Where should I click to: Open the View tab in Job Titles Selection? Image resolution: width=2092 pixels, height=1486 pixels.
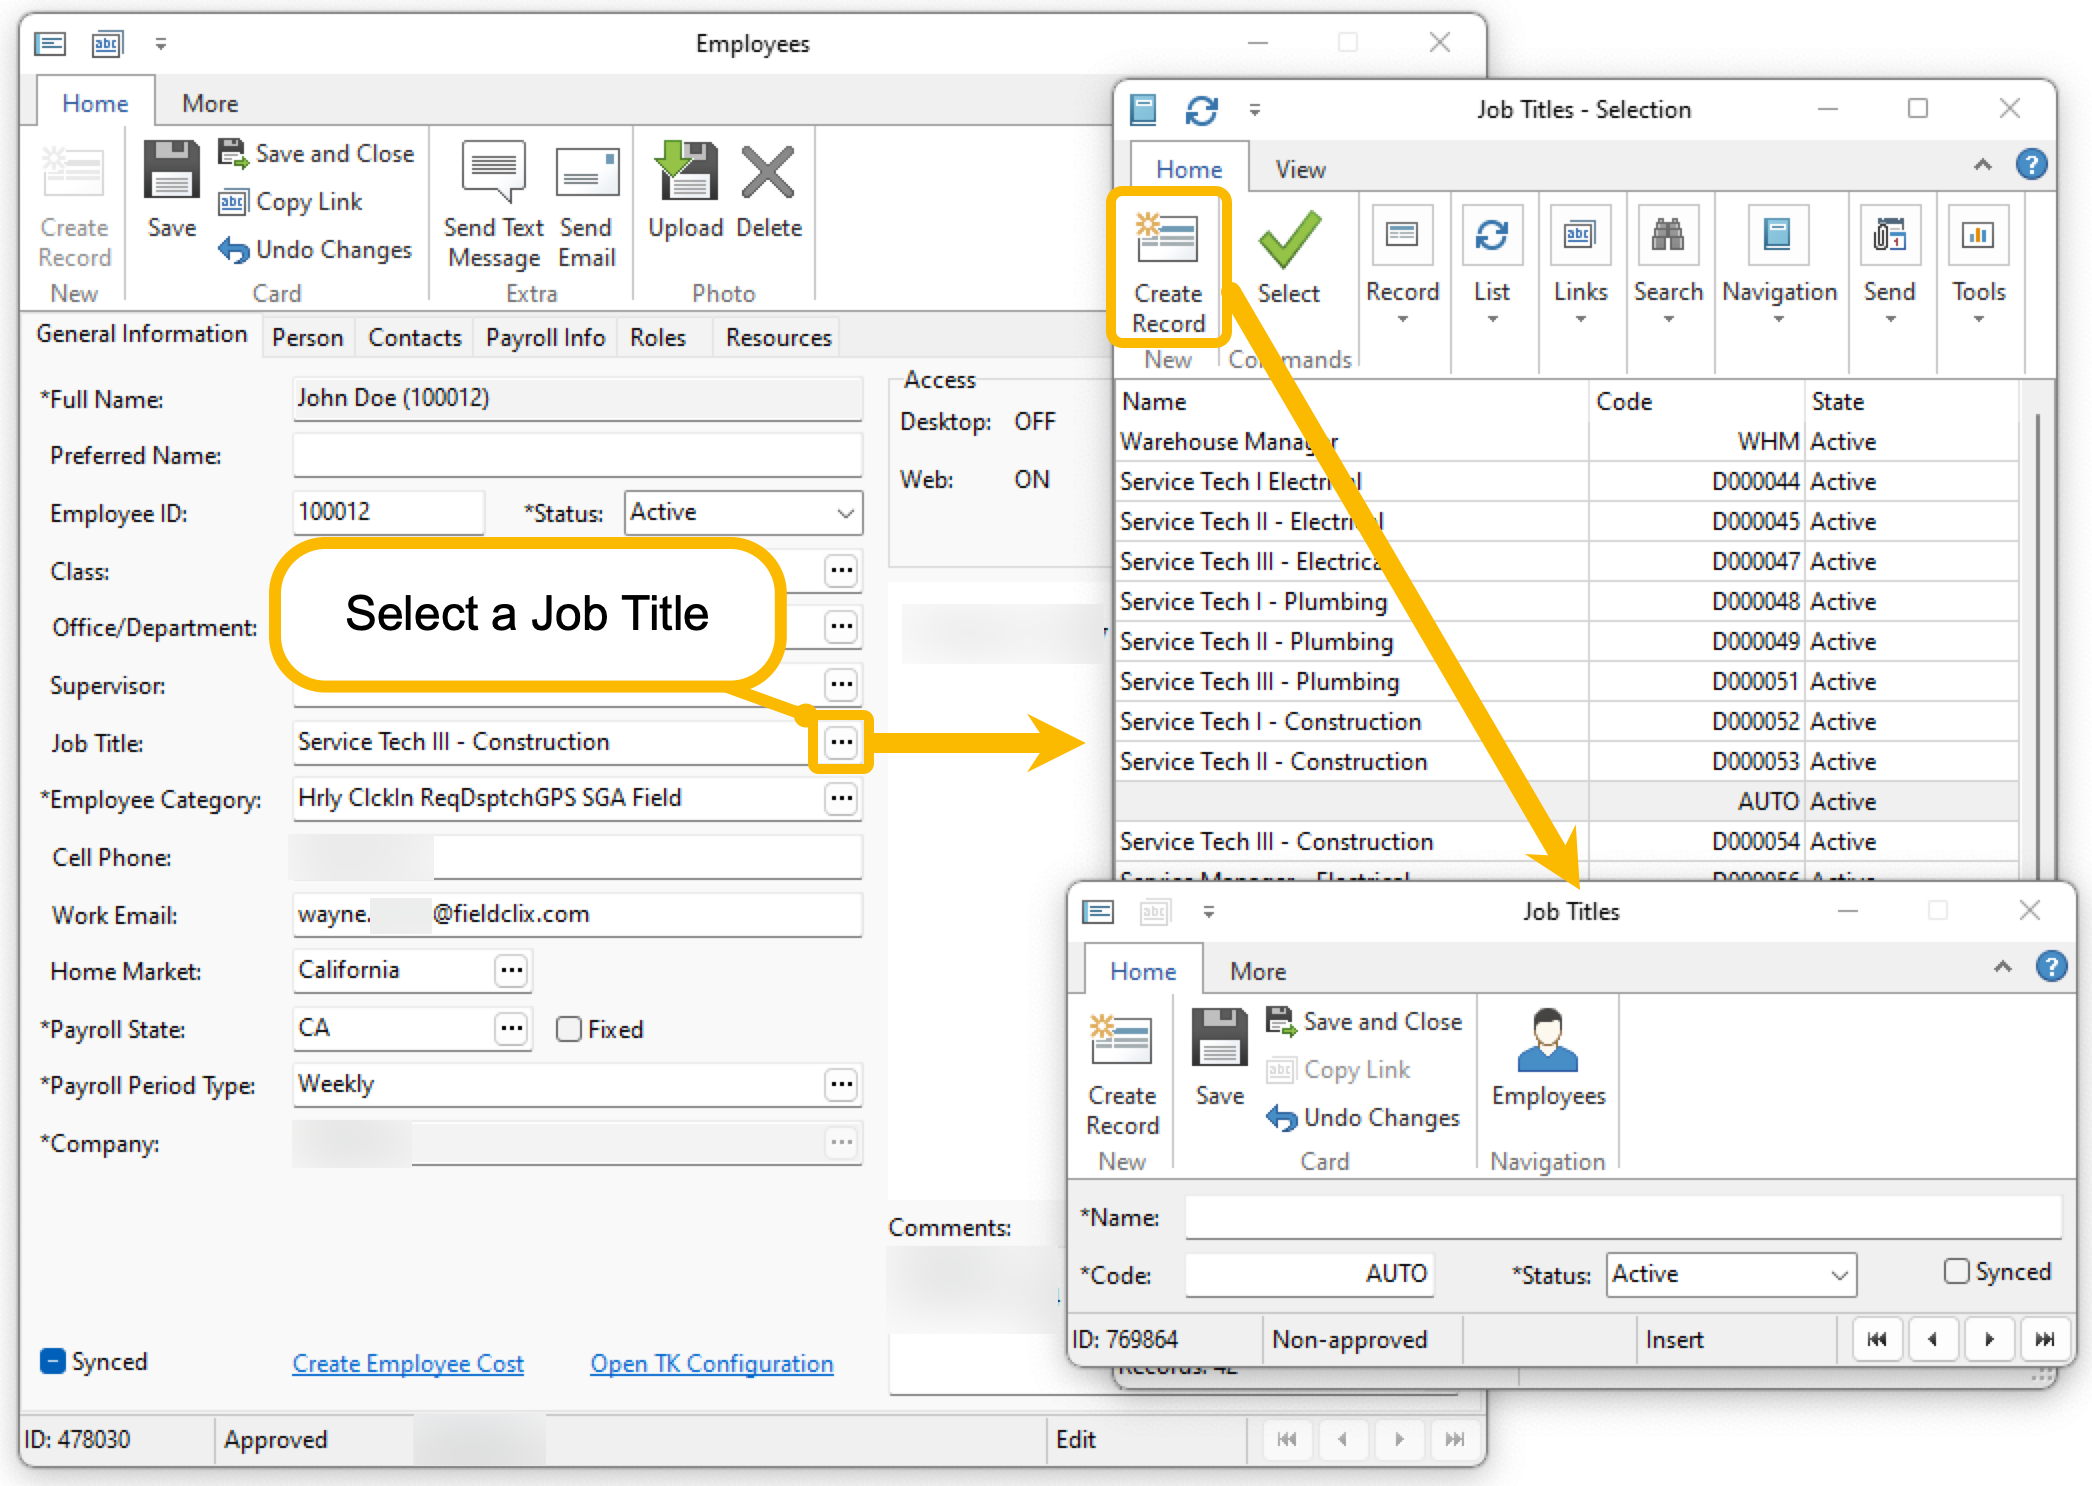pyautogui.click(x=1300, y=170)
